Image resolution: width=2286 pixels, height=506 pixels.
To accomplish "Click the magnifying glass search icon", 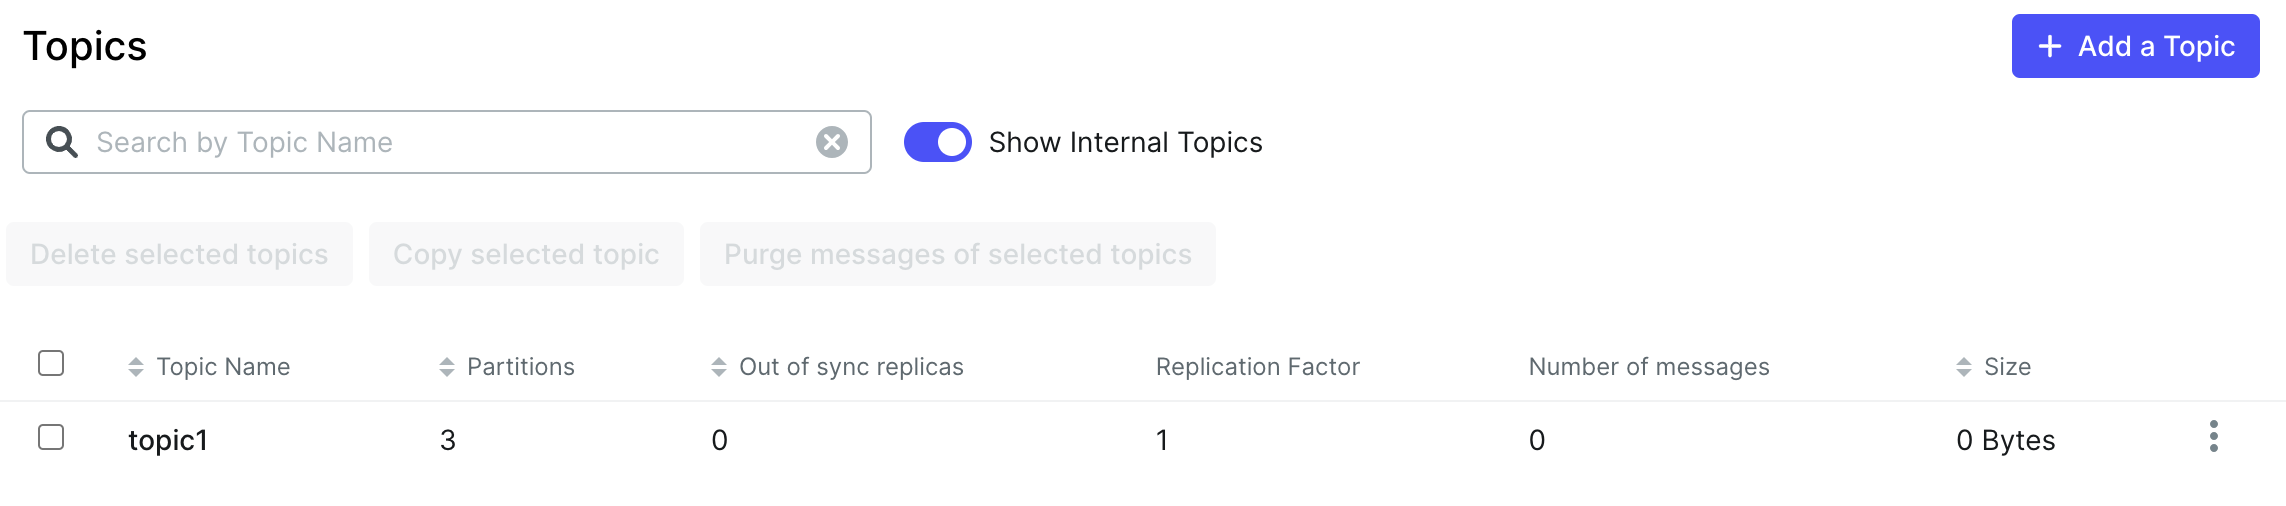I will tap(62, 142).
